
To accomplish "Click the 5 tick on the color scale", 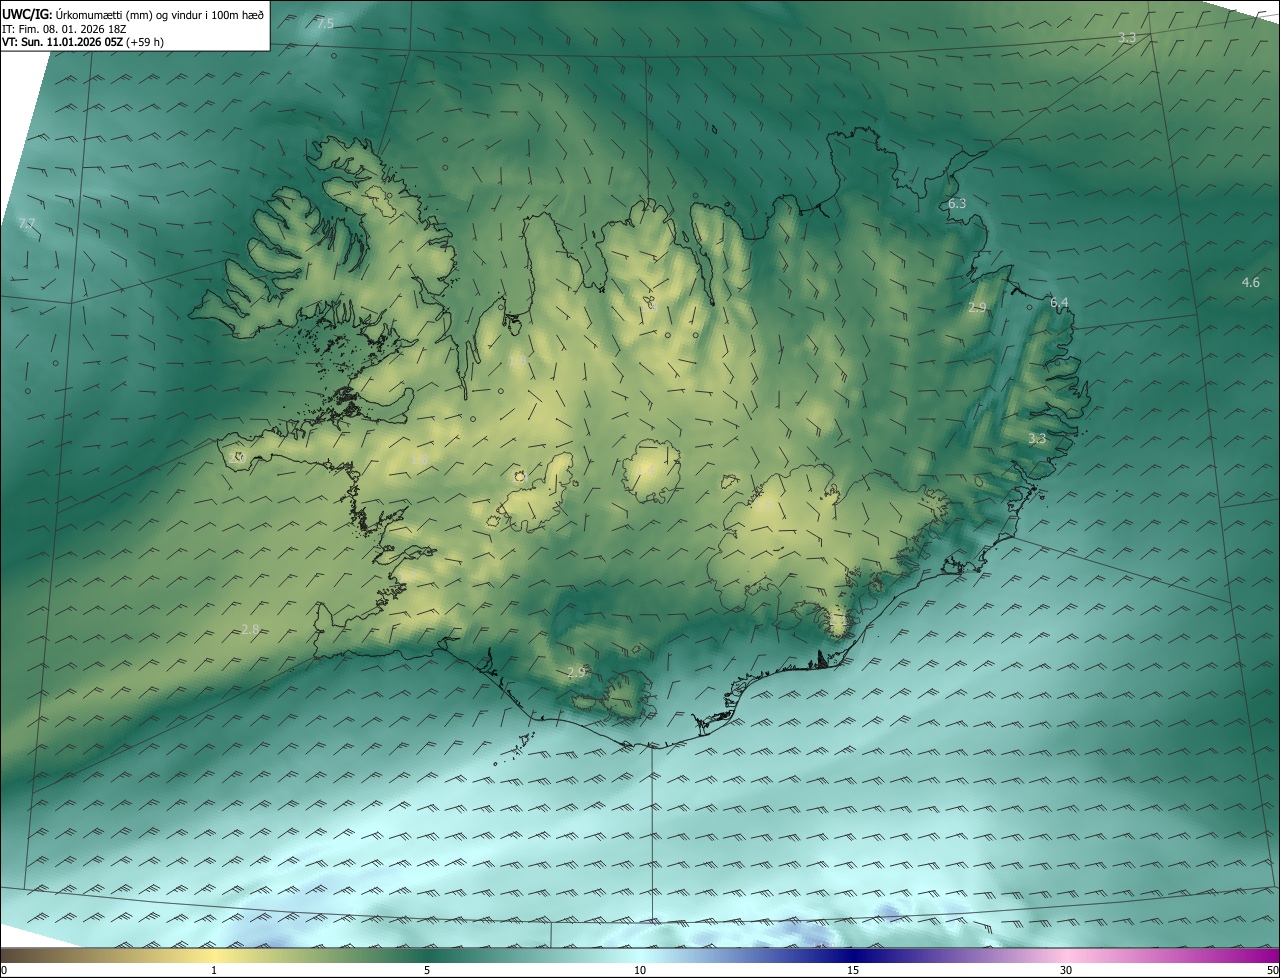I will (x=427, y=970).
